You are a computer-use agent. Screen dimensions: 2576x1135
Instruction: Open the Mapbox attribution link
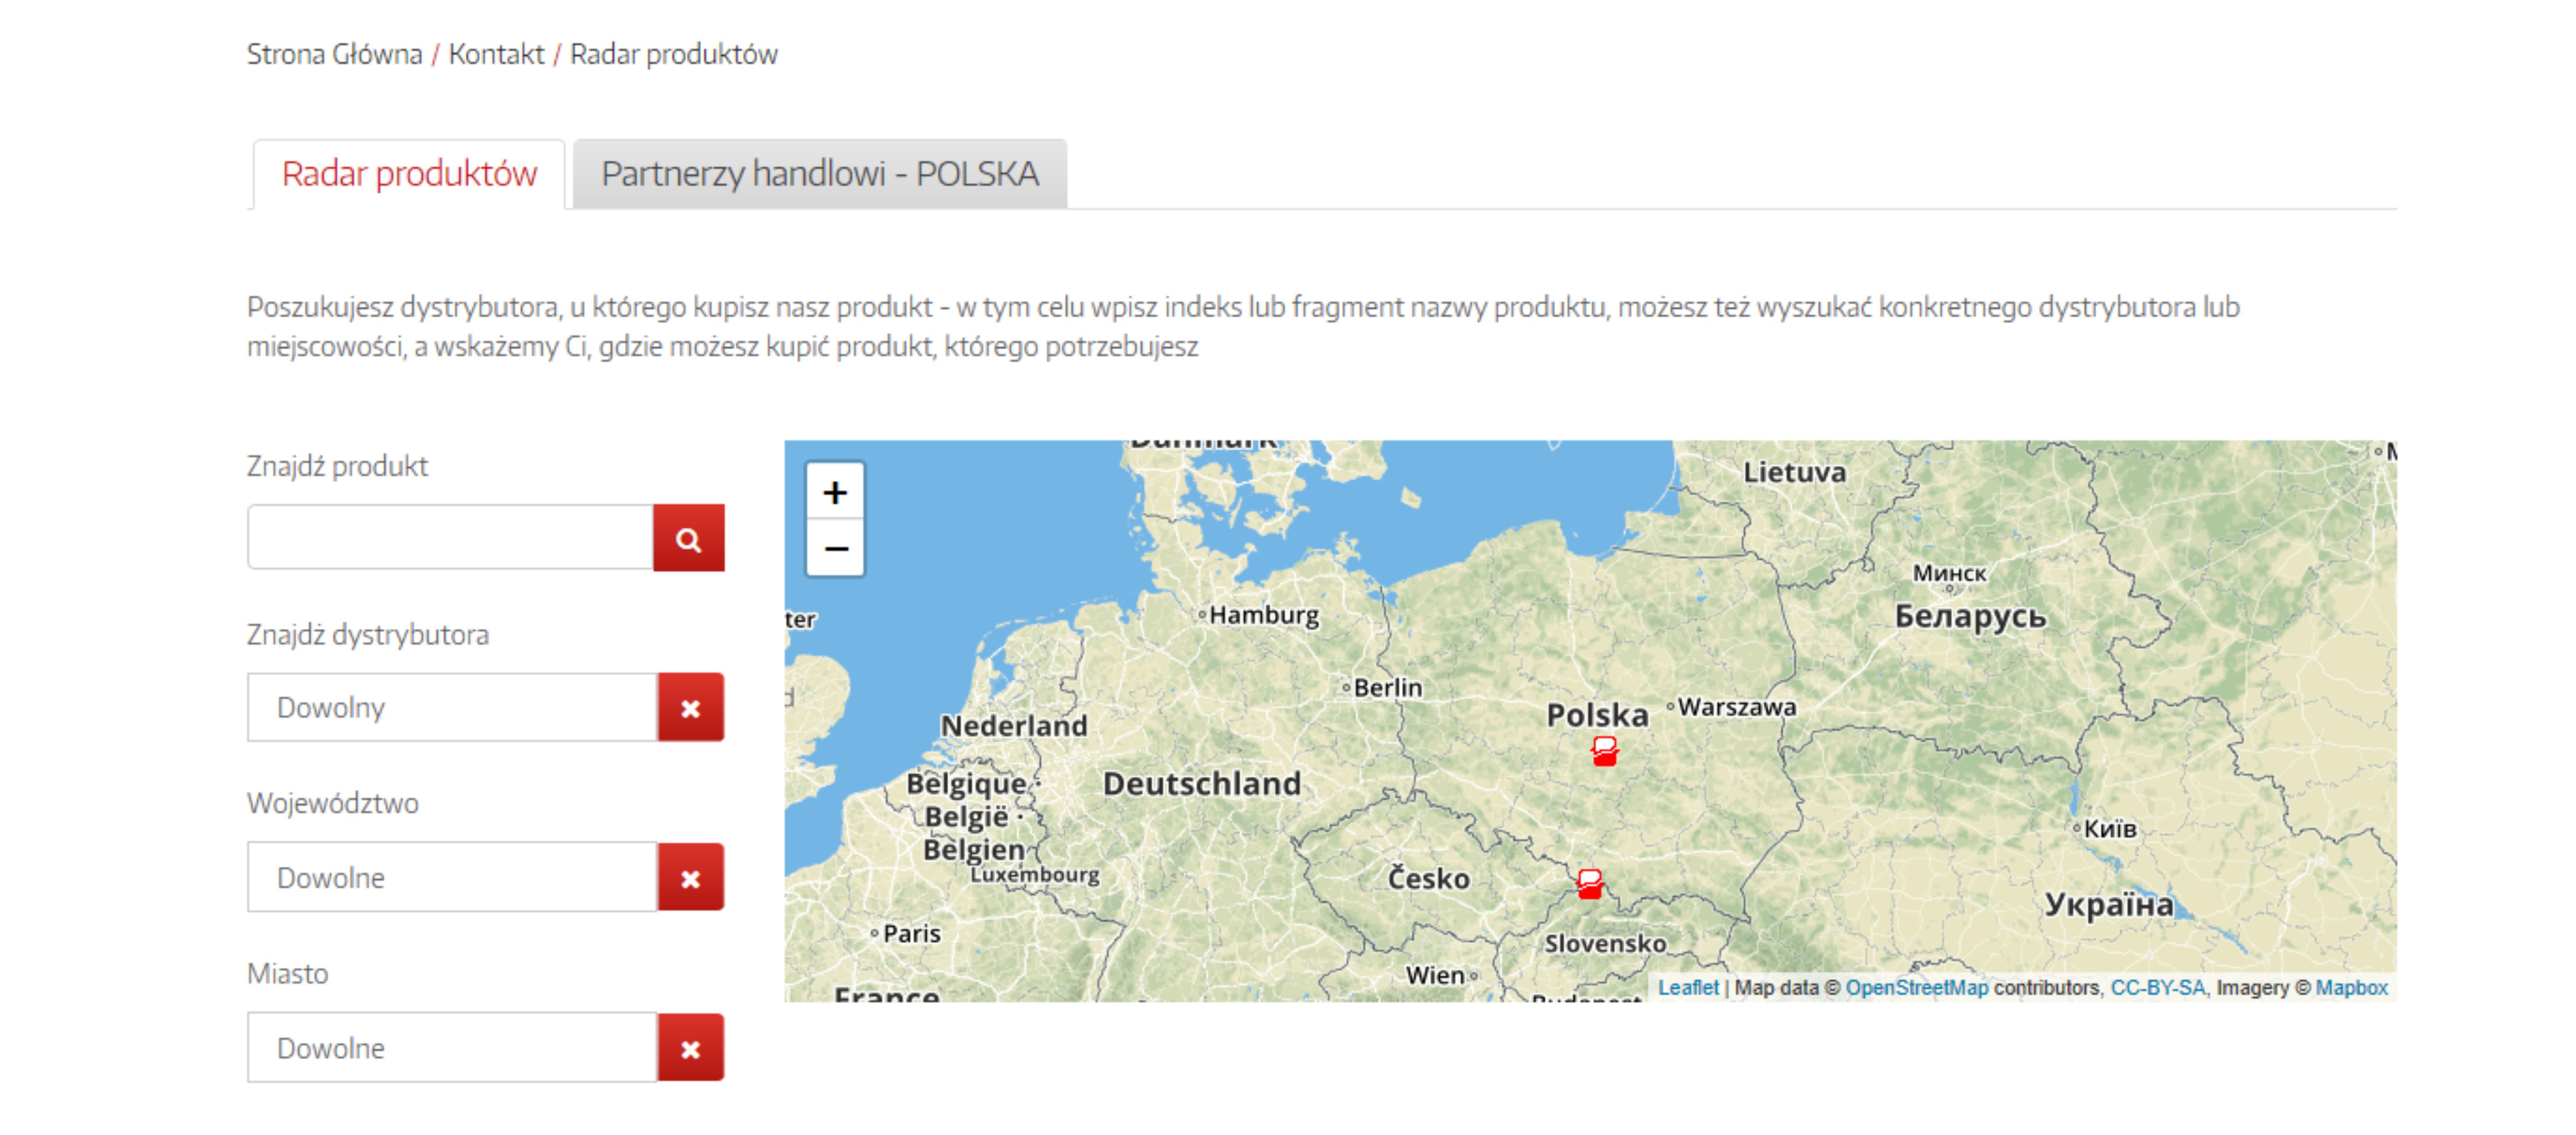tap(2350, 987)
